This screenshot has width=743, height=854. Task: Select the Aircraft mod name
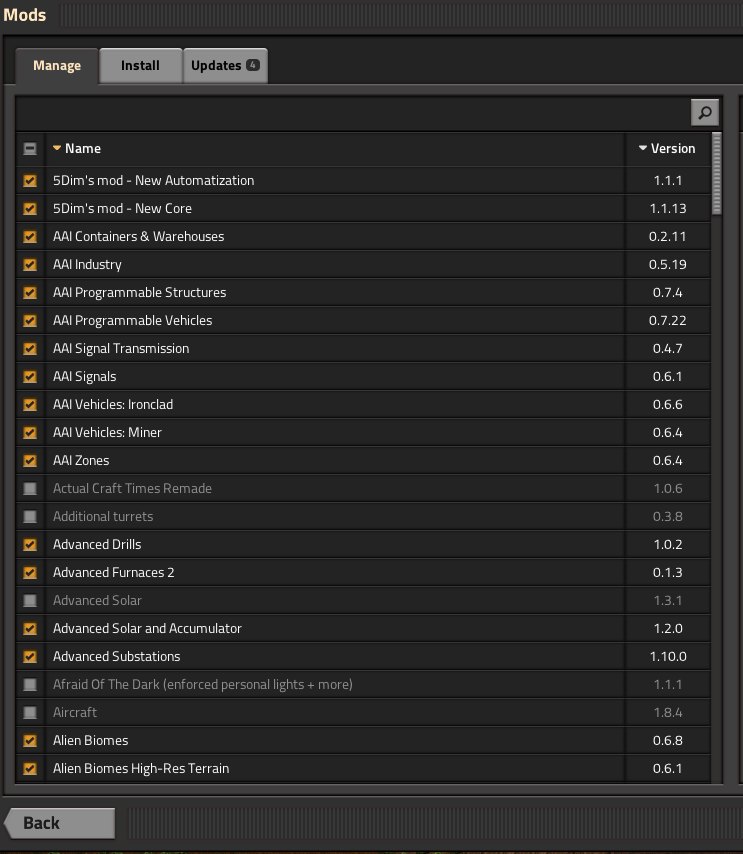(75, 712)
